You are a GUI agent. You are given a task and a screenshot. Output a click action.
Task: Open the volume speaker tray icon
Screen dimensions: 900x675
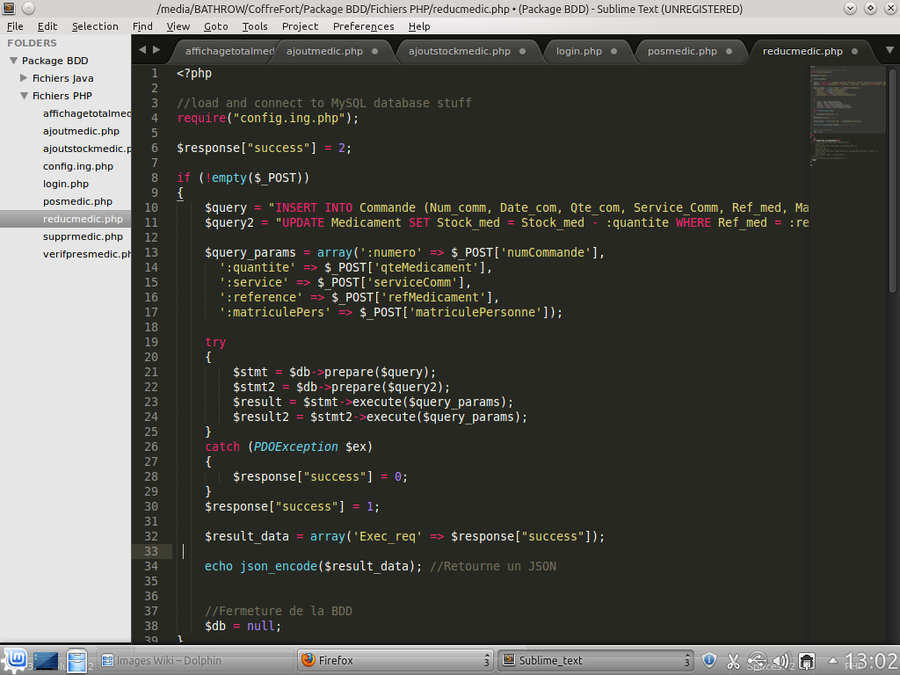point(783,660)
